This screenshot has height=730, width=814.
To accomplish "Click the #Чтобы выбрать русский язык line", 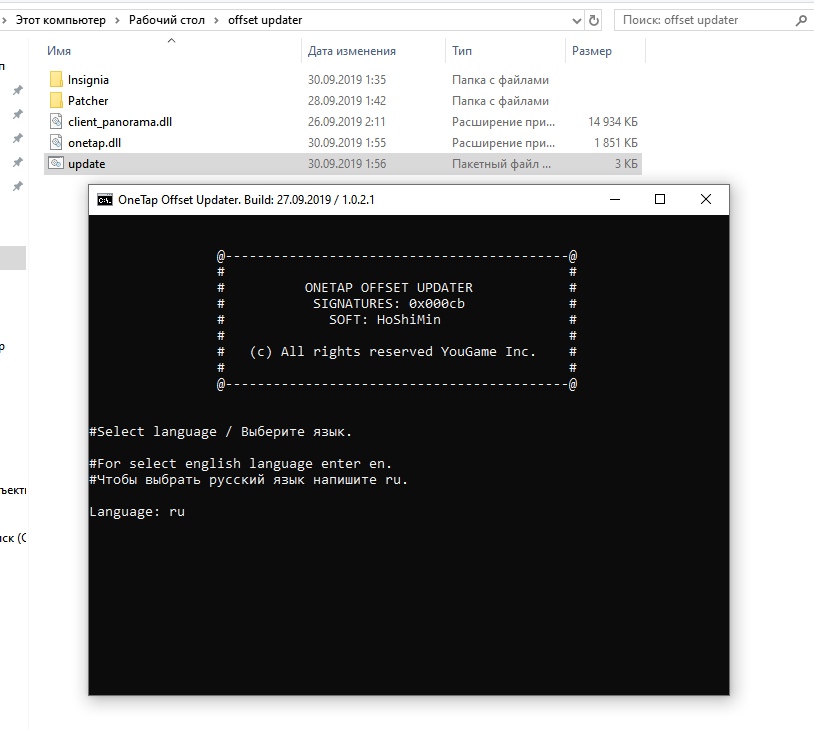I will tap(249, 480).
